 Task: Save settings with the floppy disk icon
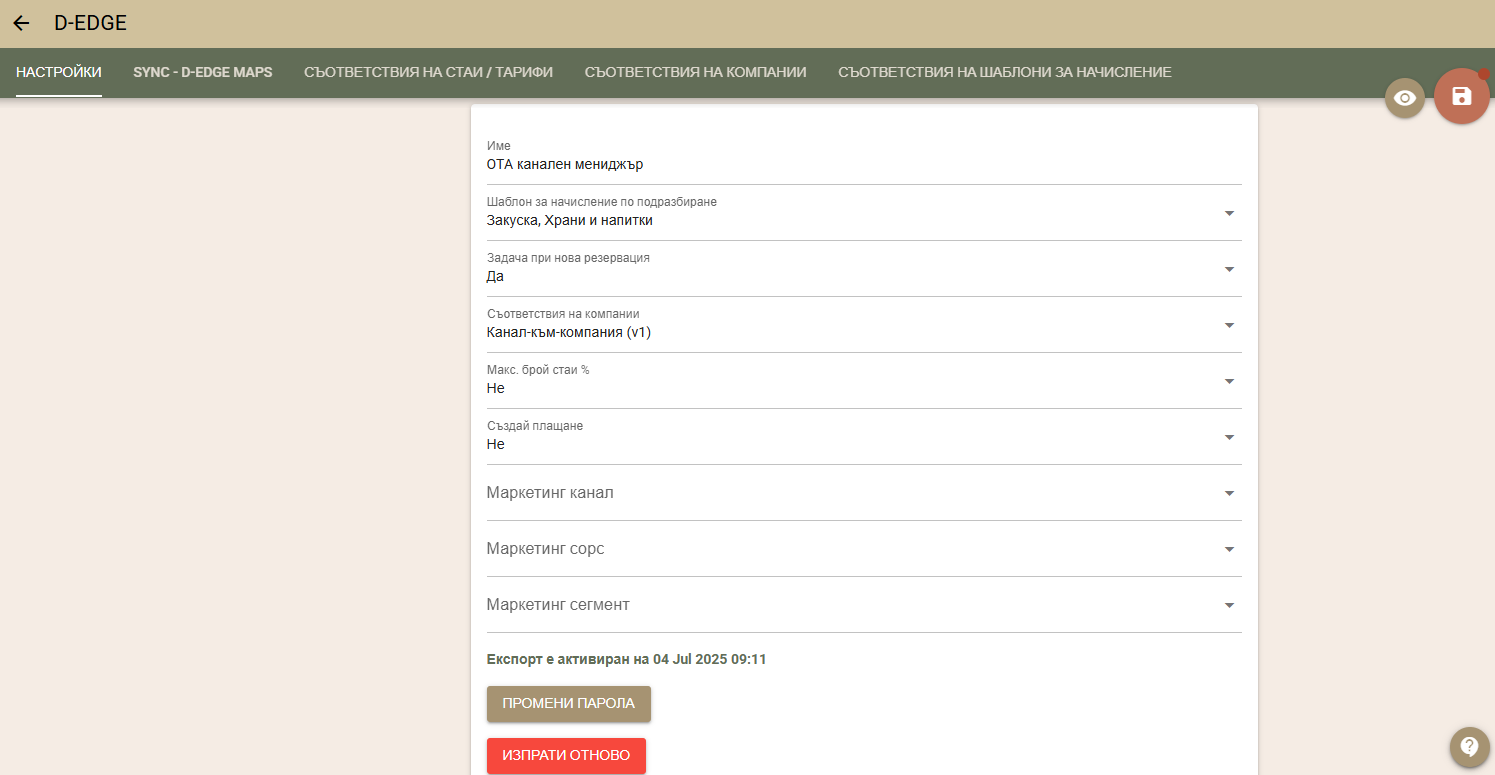pyautogui.click(x=1462, y=96)
